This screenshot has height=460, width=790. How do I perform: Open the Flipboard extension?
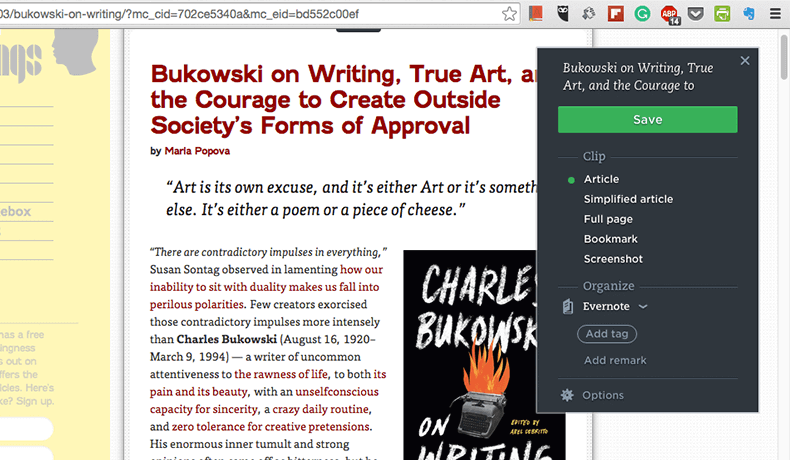(616, 14)
